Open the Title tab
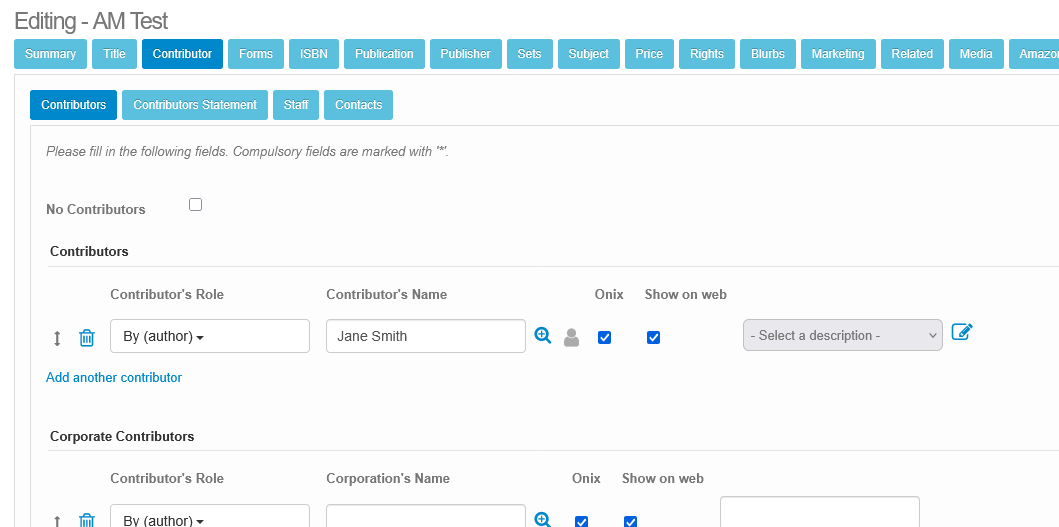This screenshot has height=527, width=1059. [x=114, y=54]
